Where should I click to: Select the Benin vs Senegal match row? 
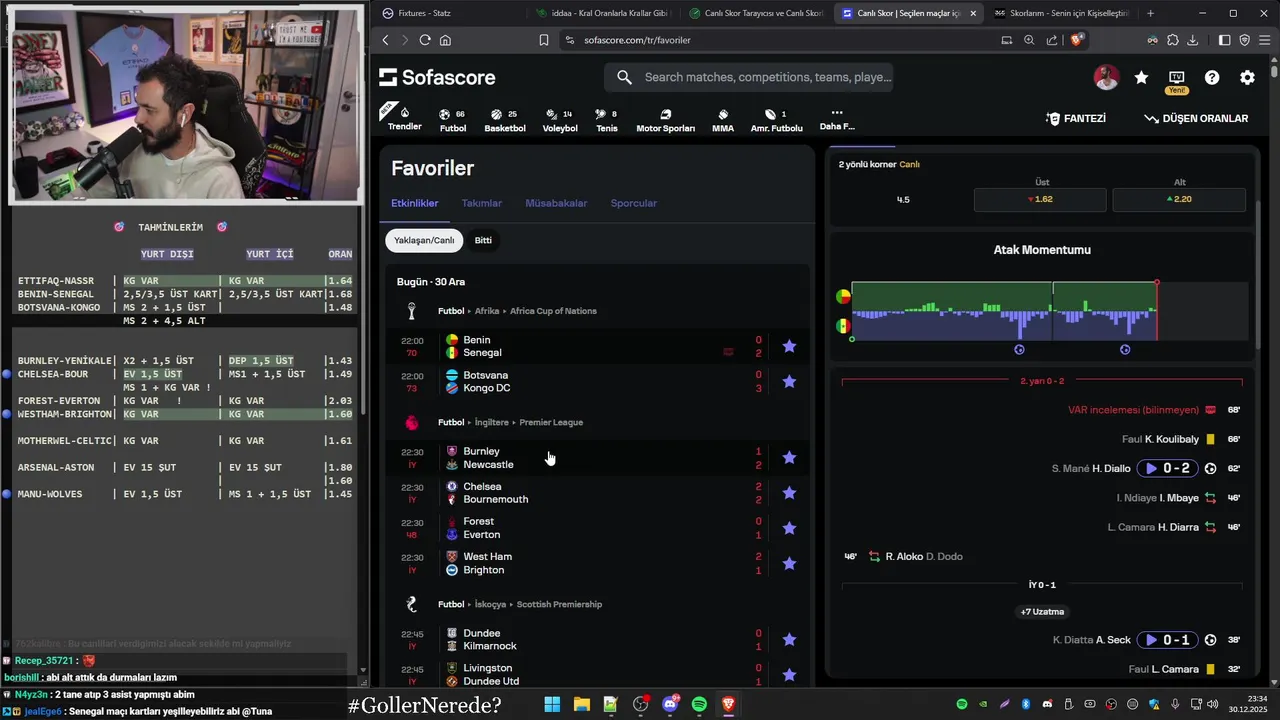pyautogui.click(x=598, y=346)
